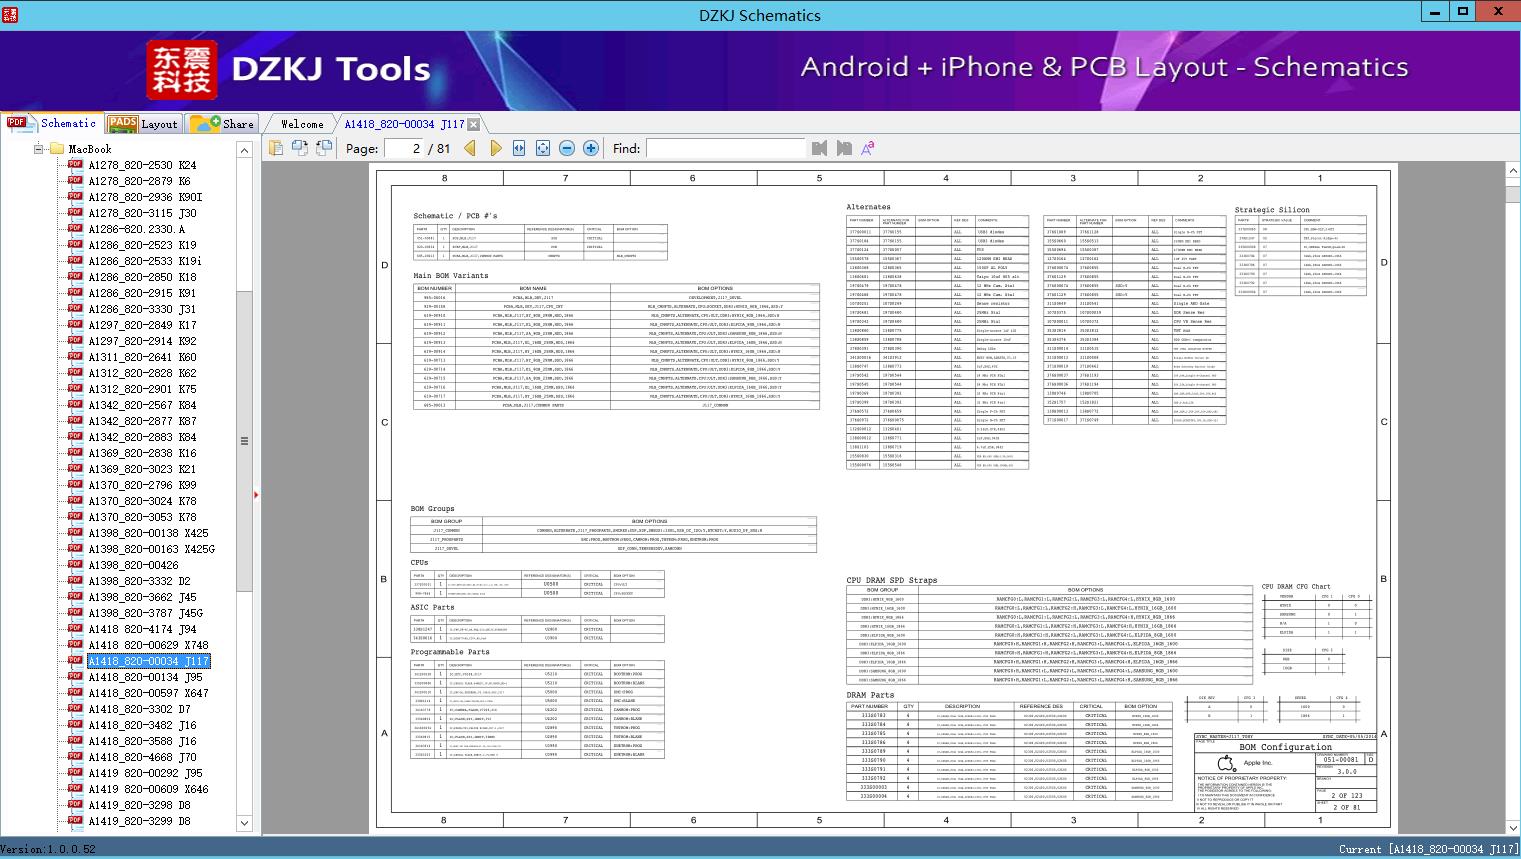Open A1418_820-4174 J94 schematic

[142, 629]
